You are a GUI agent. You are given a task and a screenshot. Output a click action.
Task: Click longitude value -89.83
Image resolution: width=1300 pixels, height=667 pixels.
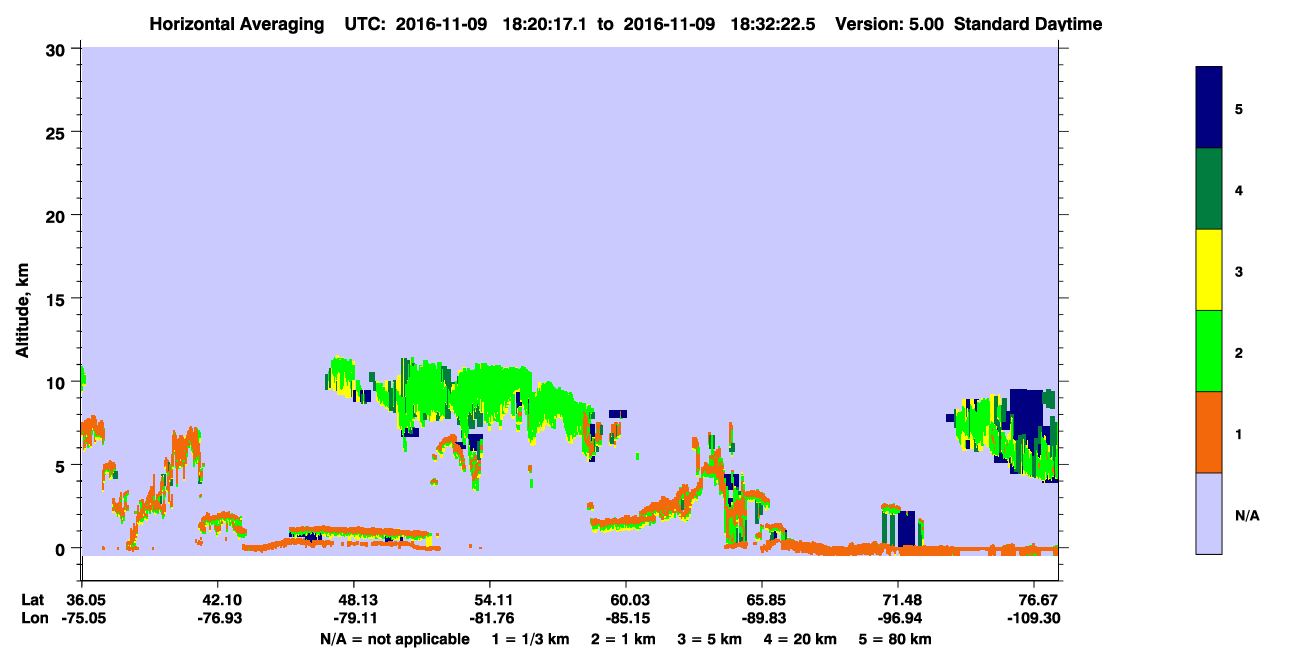click(762, 618)
